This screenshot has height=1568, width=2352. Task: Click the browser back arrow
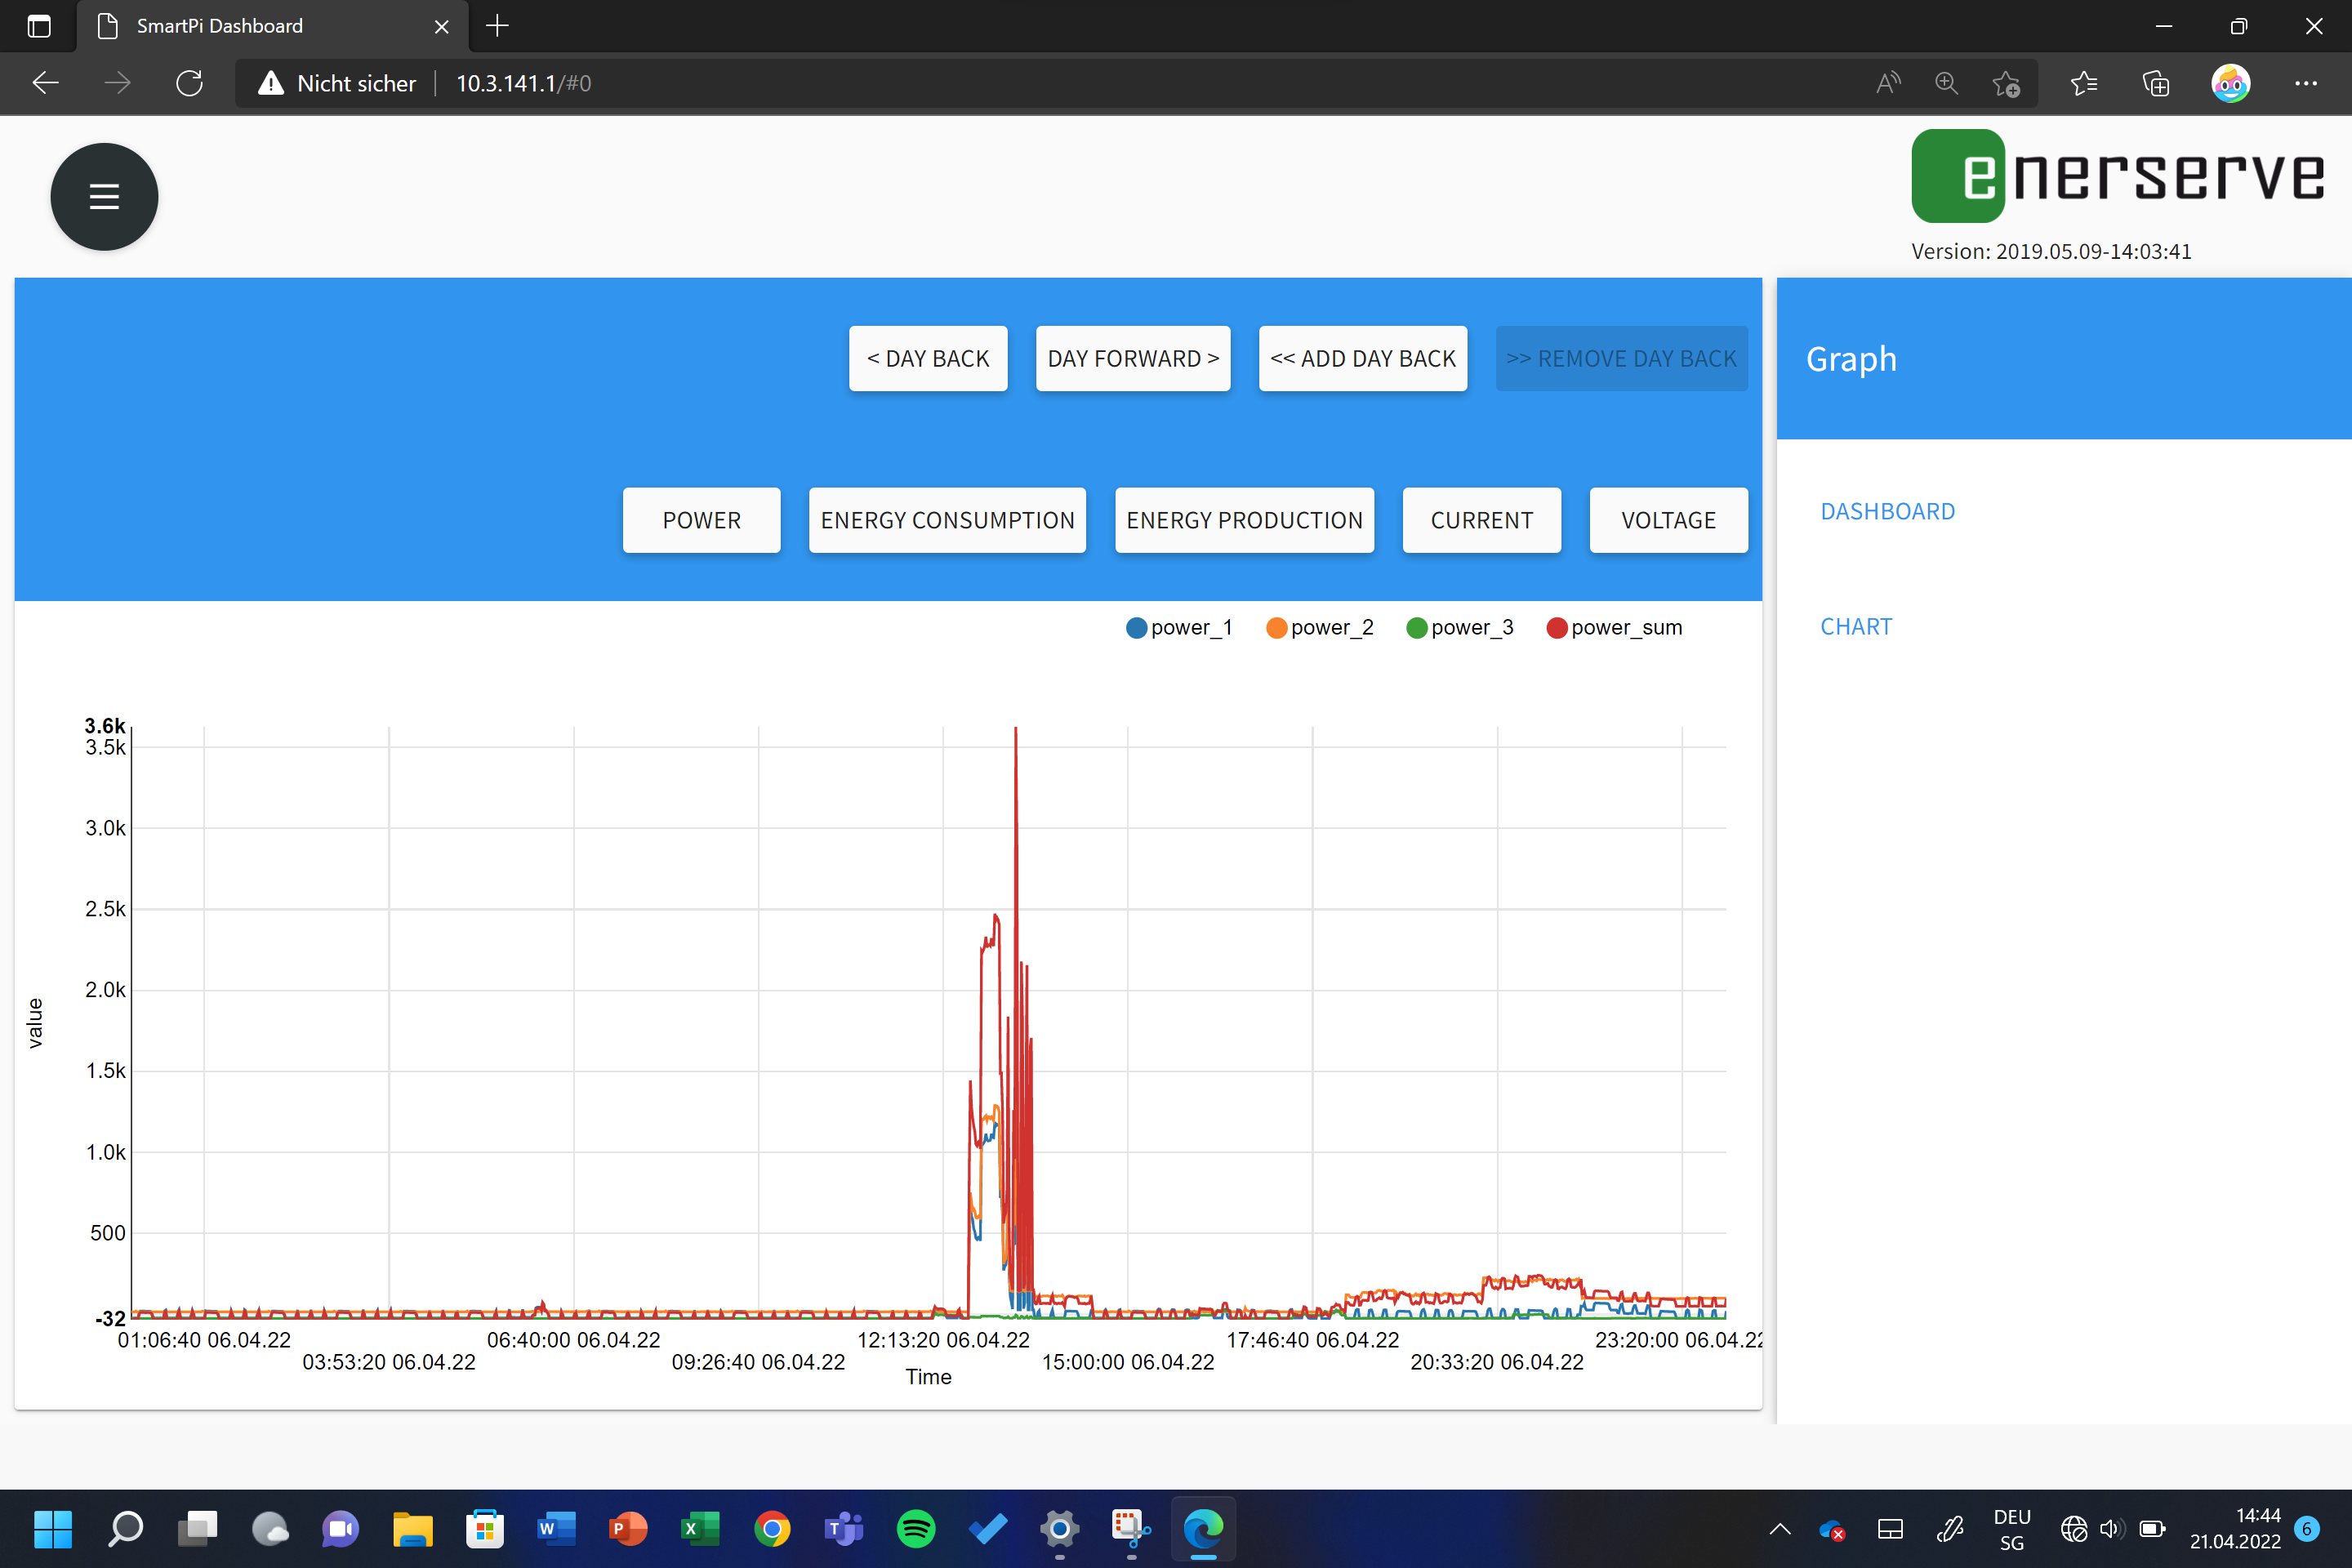click(46, 83)
